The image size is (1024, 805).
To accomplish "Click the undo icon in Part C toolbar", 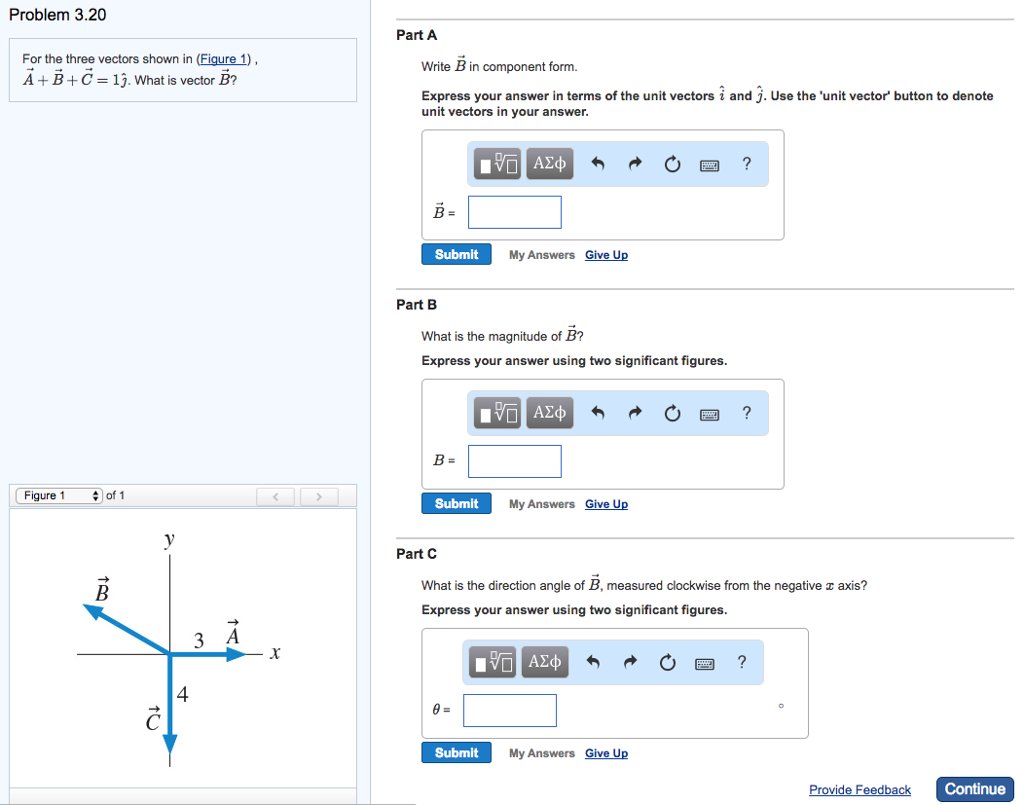I will (593, 661).
